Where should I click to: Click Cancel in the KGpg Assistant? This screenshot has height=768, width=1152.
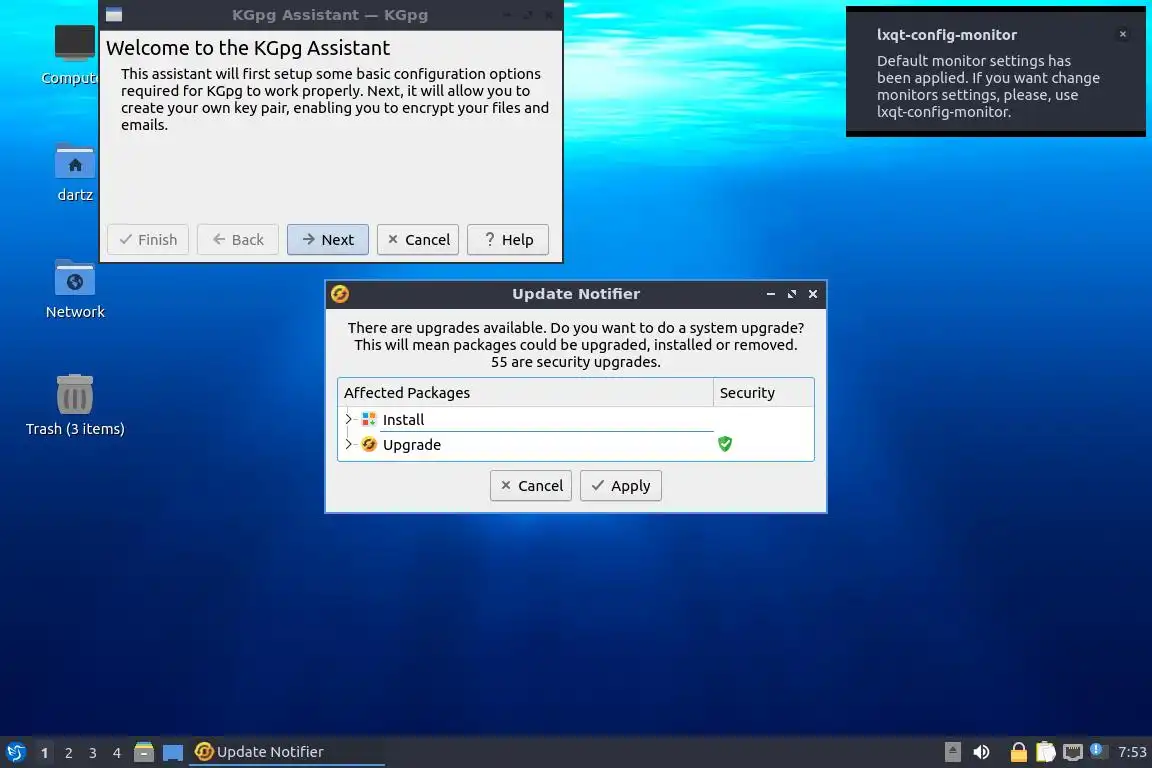coord(418,240)
